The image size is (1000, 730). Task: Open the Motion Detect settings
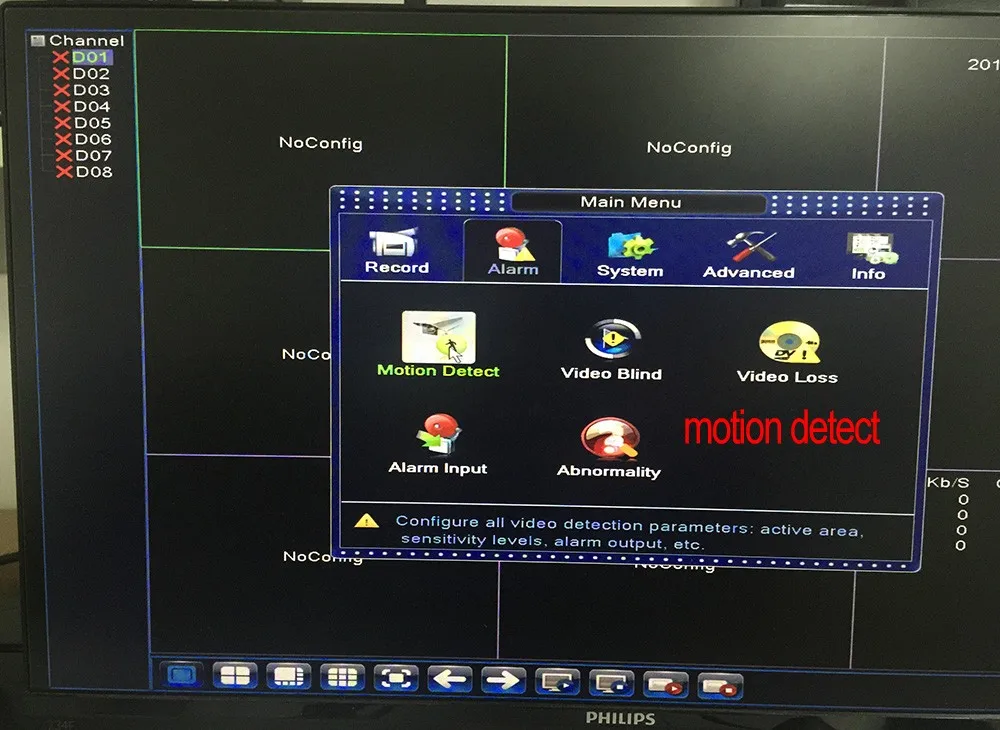tap(439, 345)
